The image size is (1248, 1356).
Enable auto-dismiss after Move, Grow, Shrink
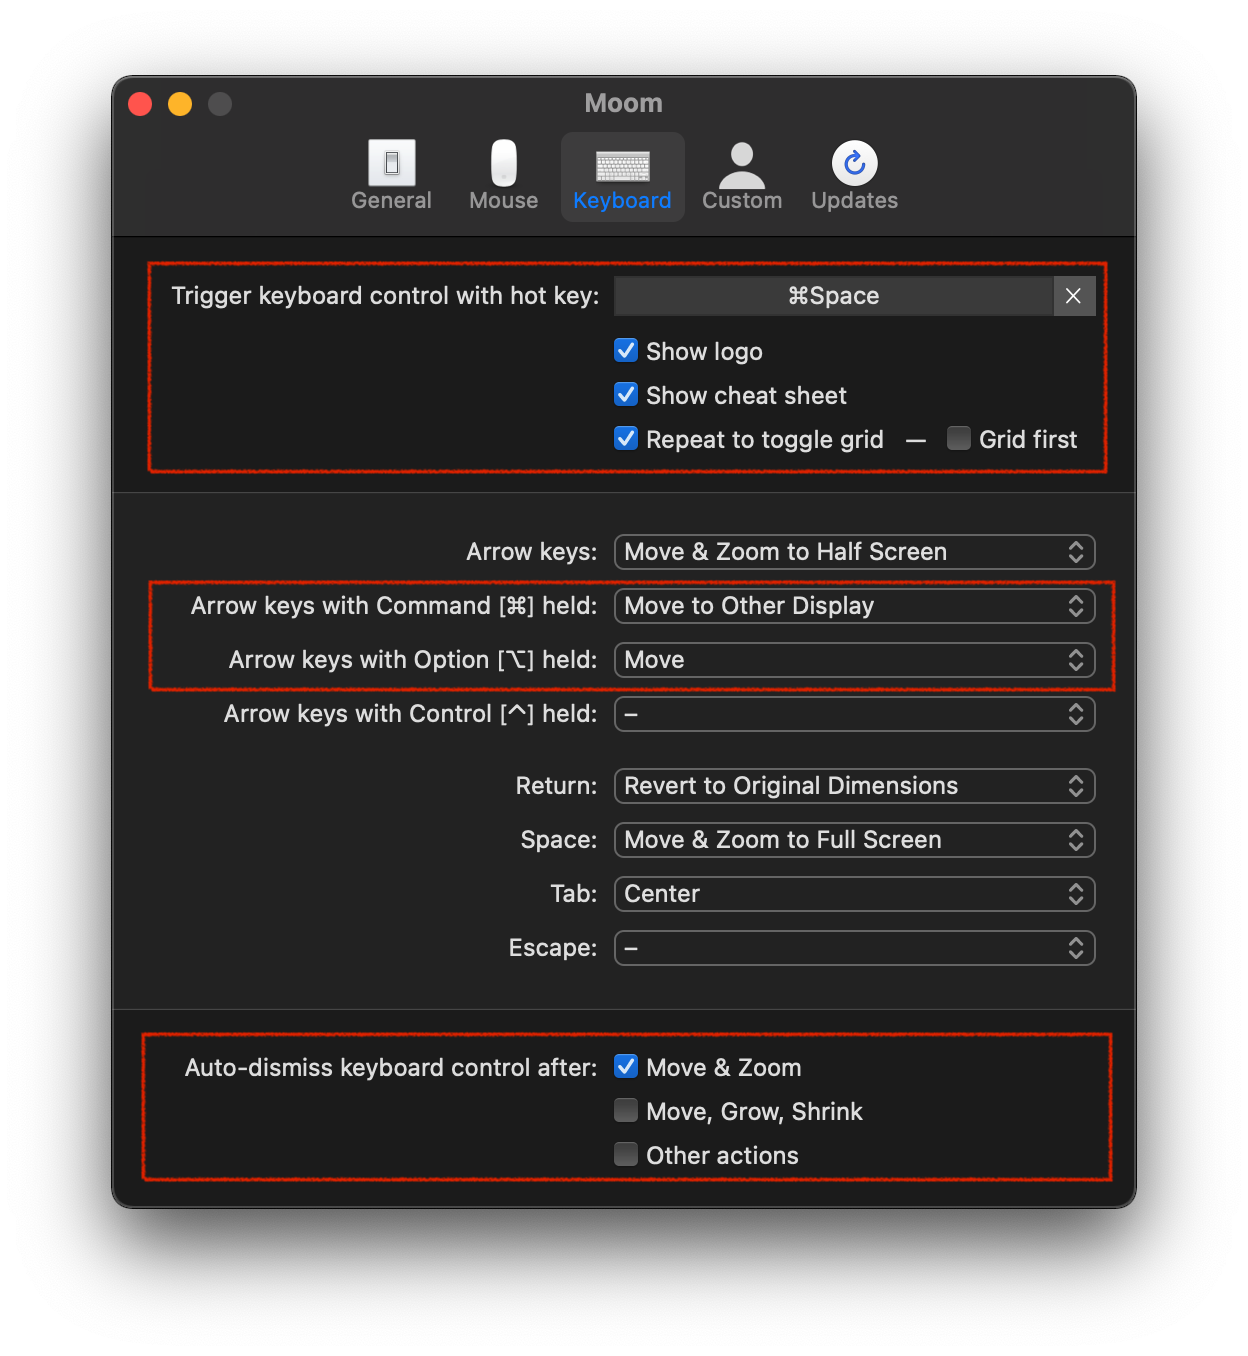[x=626, y=1111]
